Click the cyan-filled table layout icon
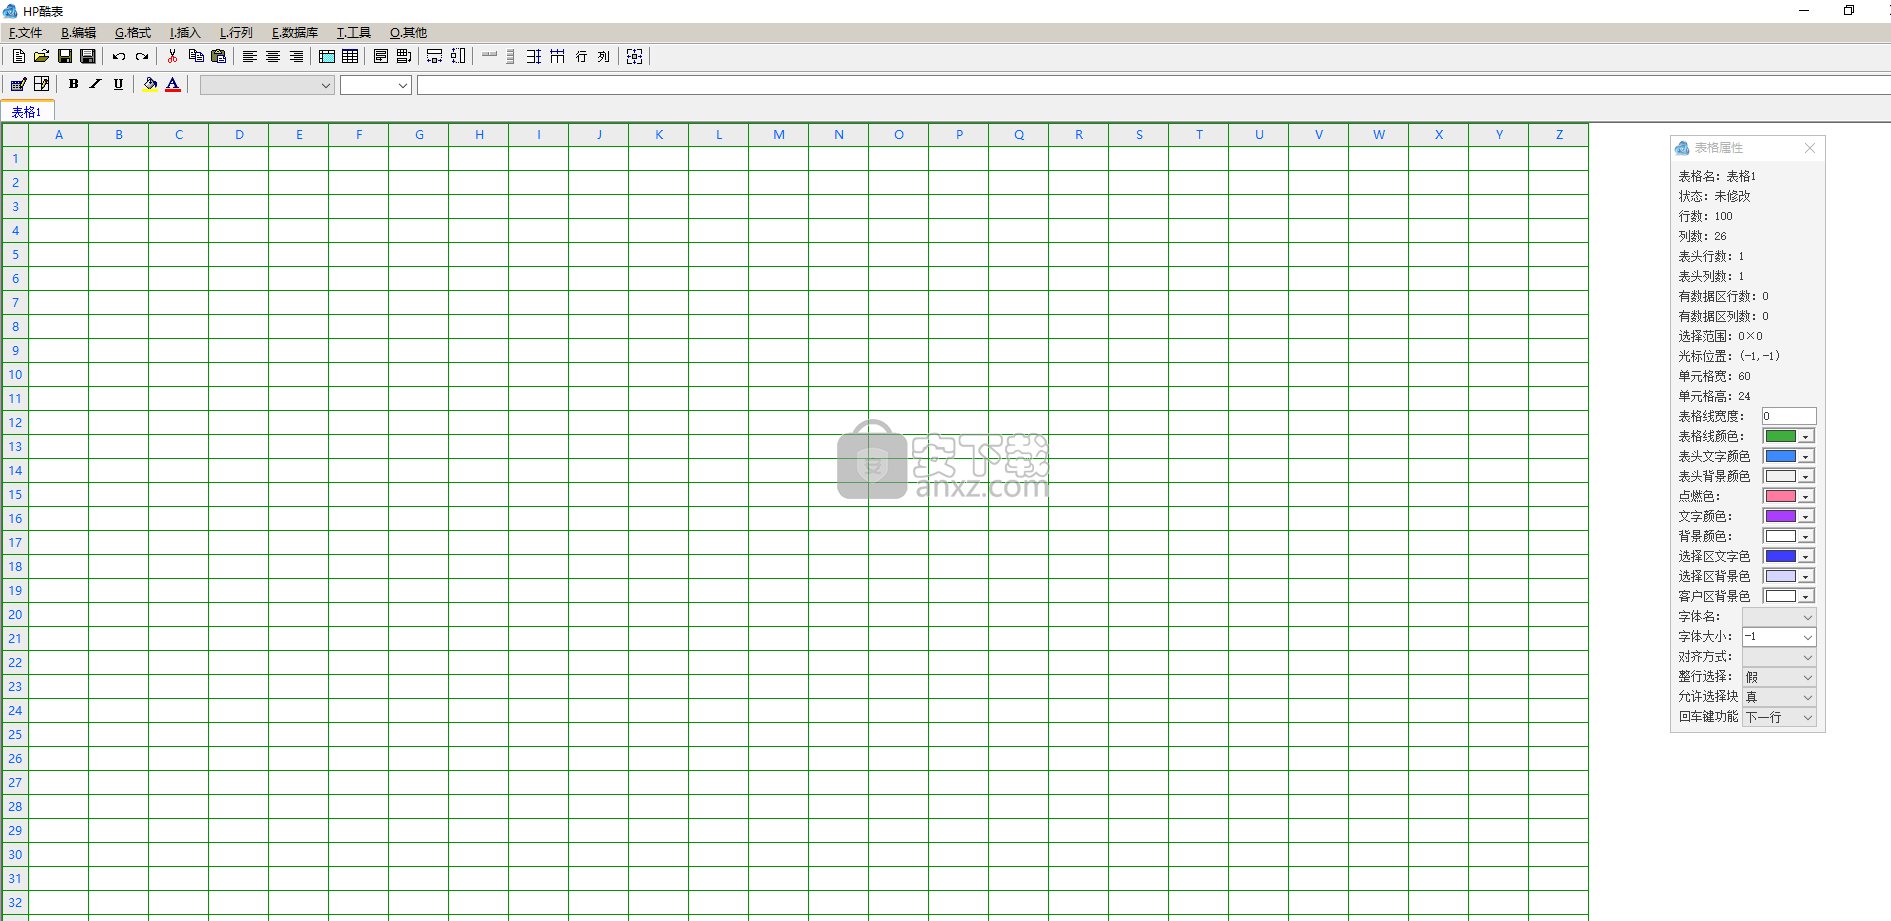 click(x=327, y=57)
